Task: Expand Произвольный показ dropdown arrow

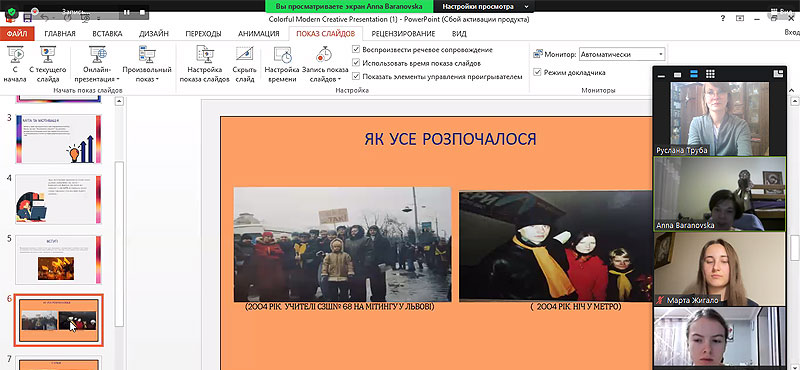Action: [157, 79]
